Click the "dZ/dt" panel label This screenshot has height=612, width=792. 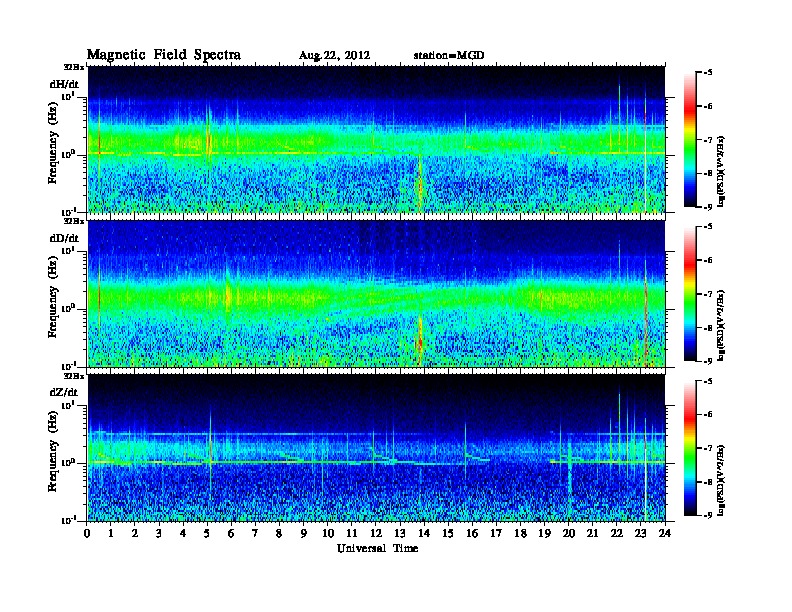point(64,392)
